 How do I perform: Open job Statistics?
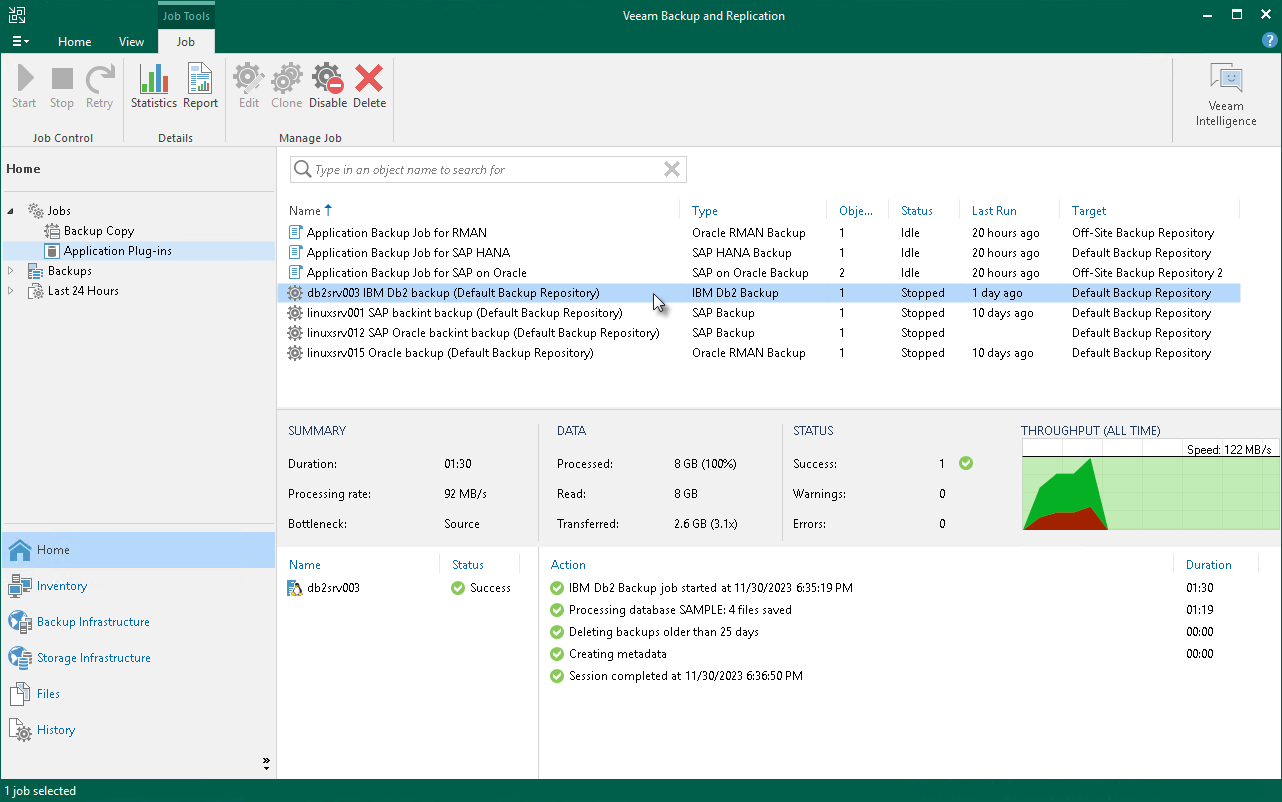pyautogui.click(x=154, y=86)
